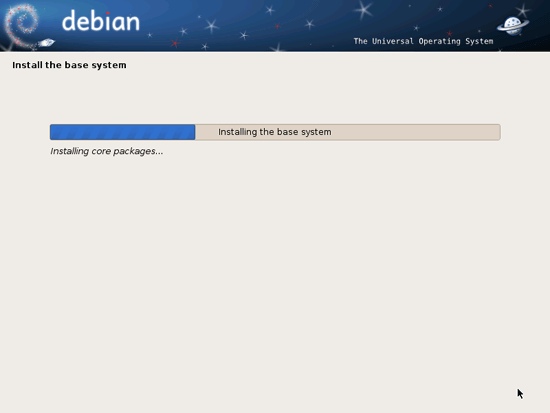Click the letter d in the debian wordmark
Viewport: 550px width, 413px height.
70,21
